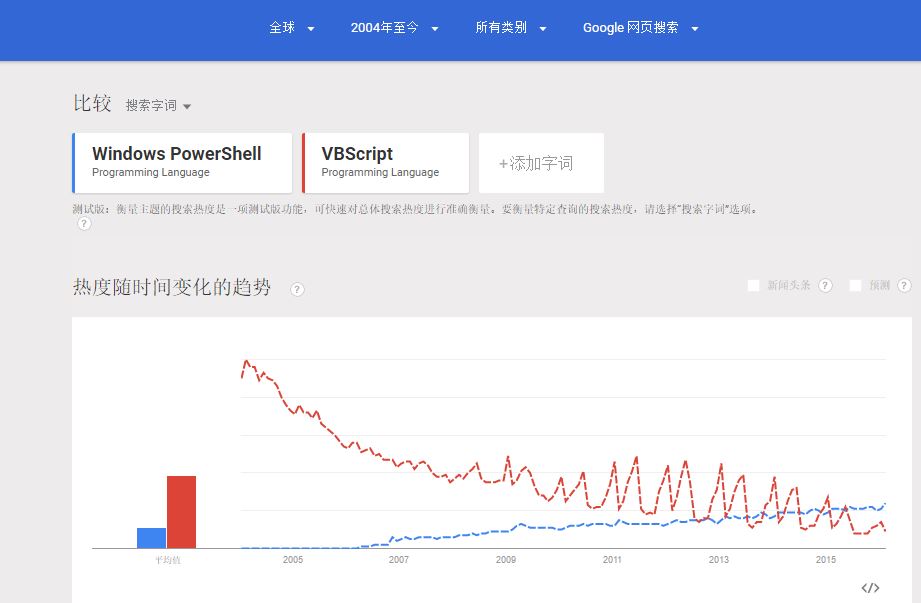Enable the news headlines checkbox

753,285
